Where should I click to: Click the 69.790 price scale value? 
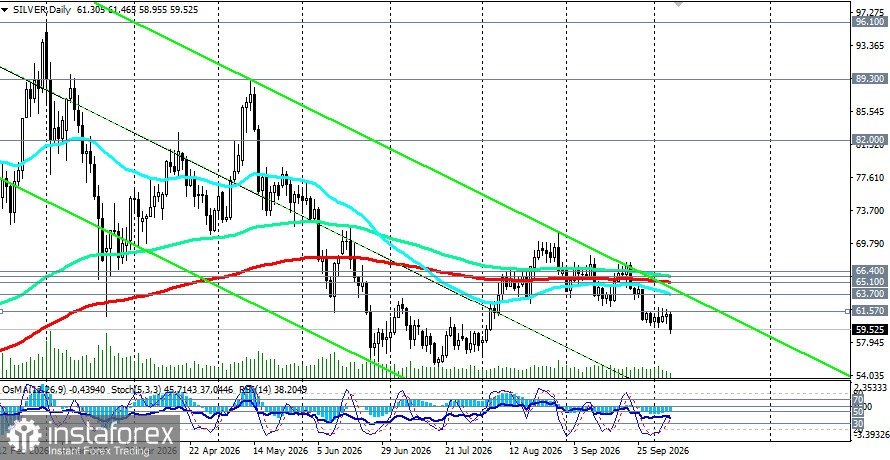(870, 244)
